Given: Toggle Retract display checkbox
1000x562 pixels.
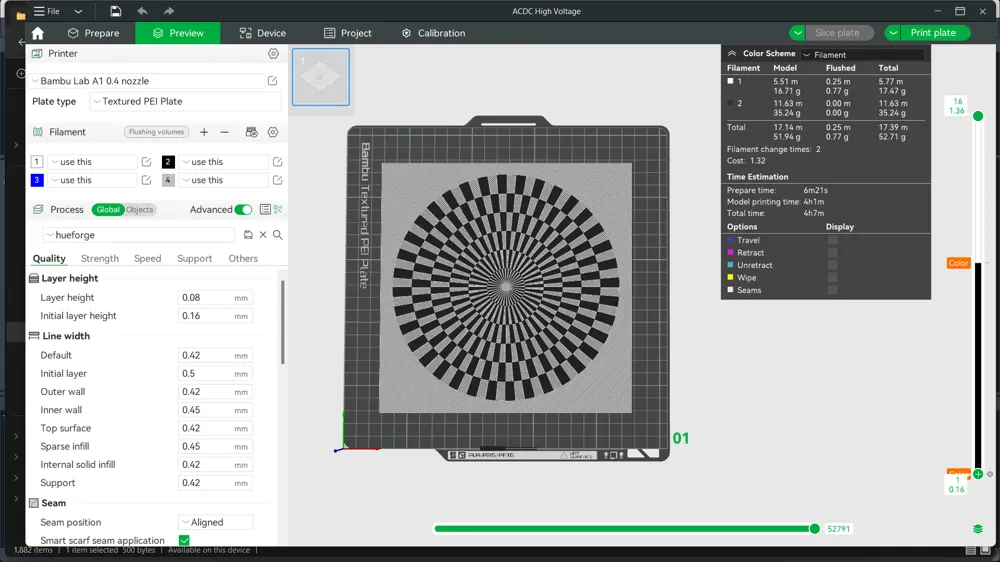Looking at the screenshot, I should 832,253.
